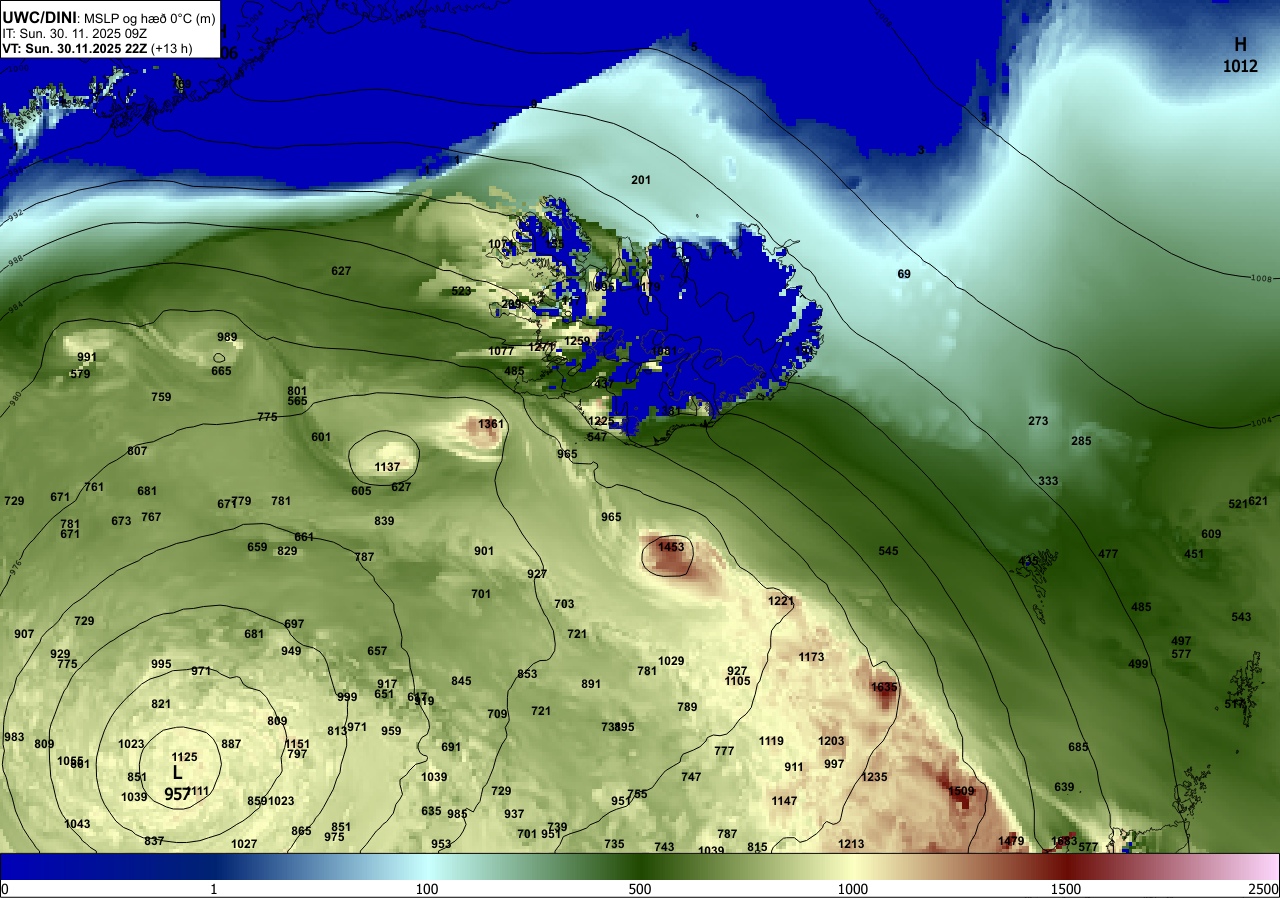
Task: Click the 1500 label on the color scale
Action: click(x=1066, y=889)
